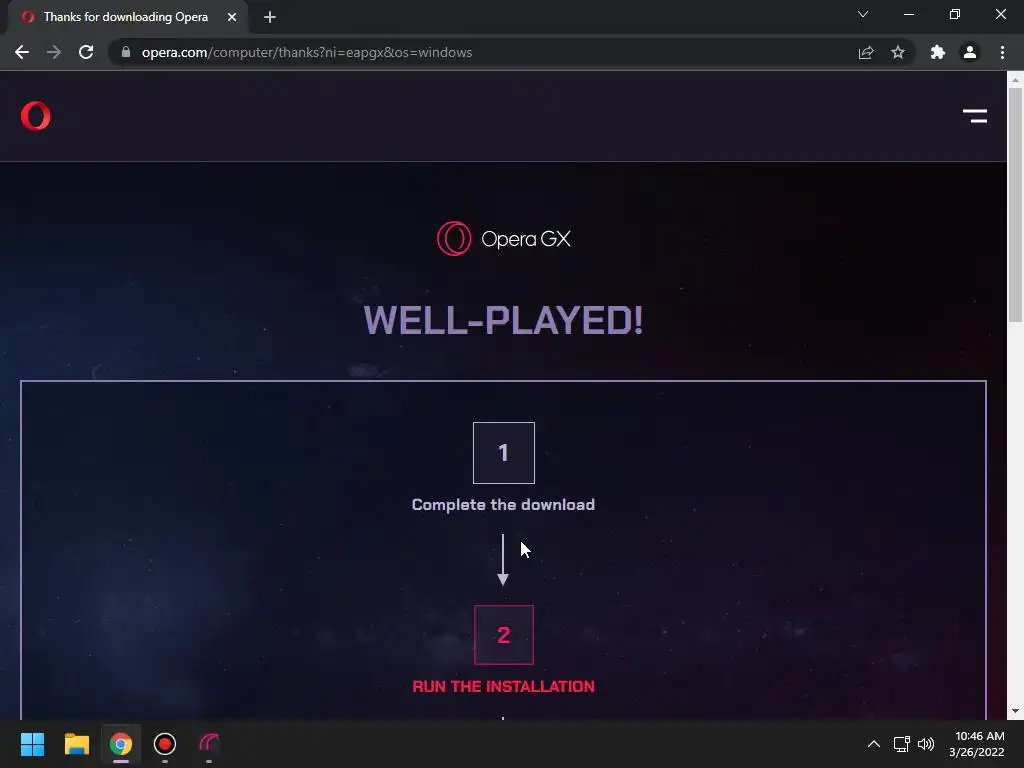The image size is (1024, 768).
Task: Click the pink arc app taskbar icon
Action: 209,744
